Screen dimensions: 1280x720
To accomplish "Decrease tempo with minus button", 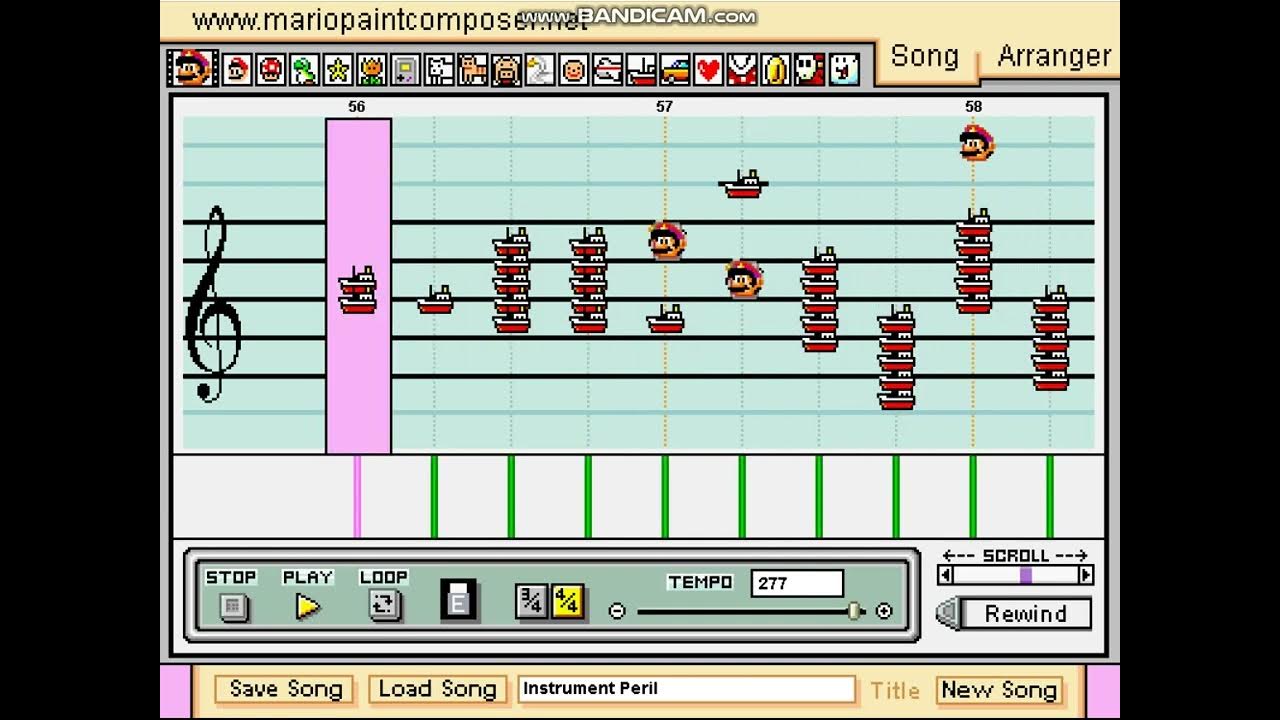I will tap(617, 611).
